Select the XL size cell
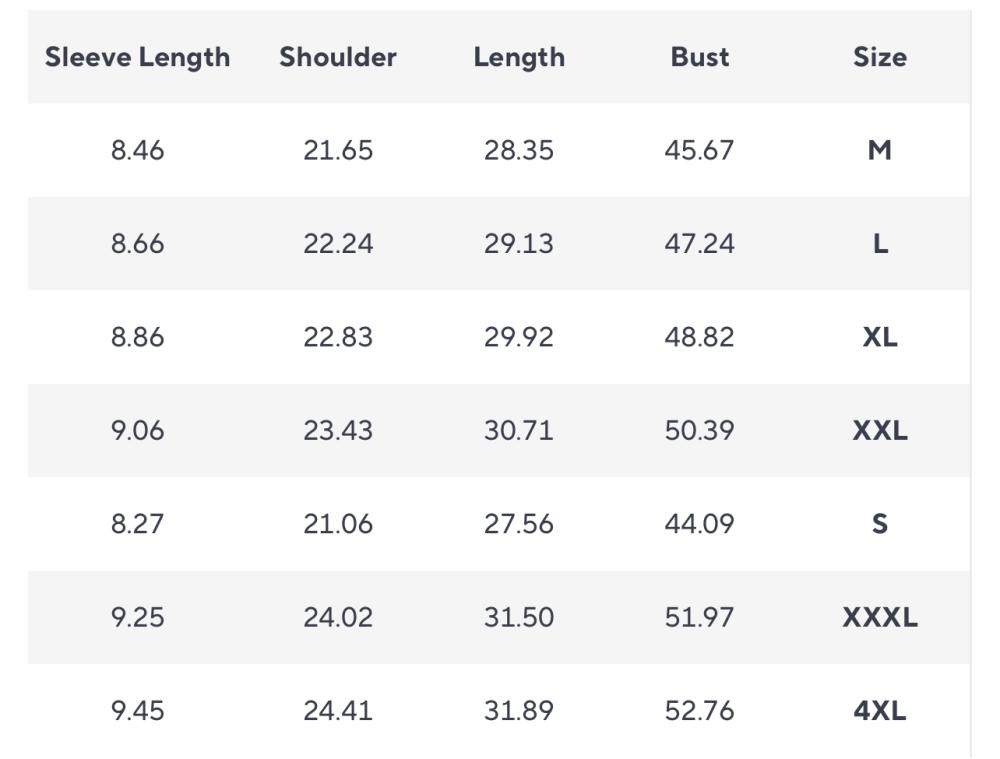Viewport: 1000px width, 759px height. 880,337
